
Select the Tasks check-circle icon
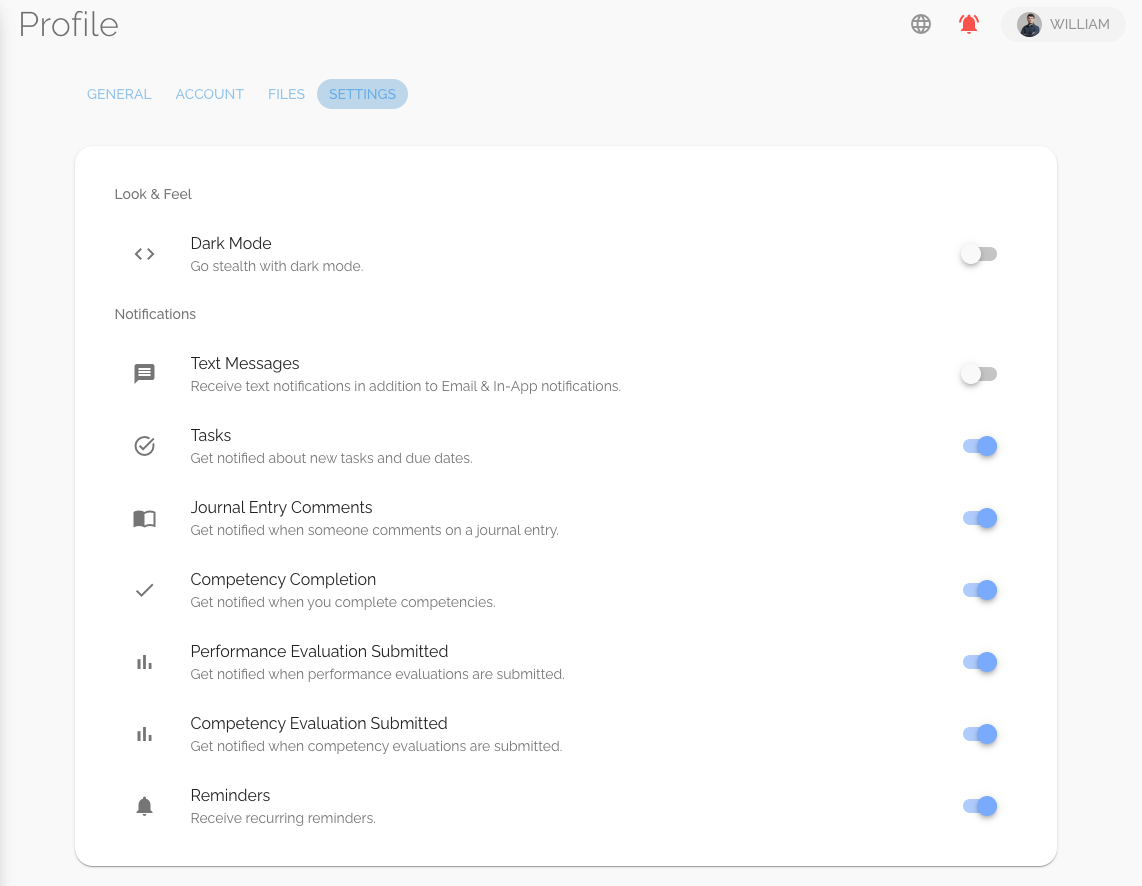[144, 446]
